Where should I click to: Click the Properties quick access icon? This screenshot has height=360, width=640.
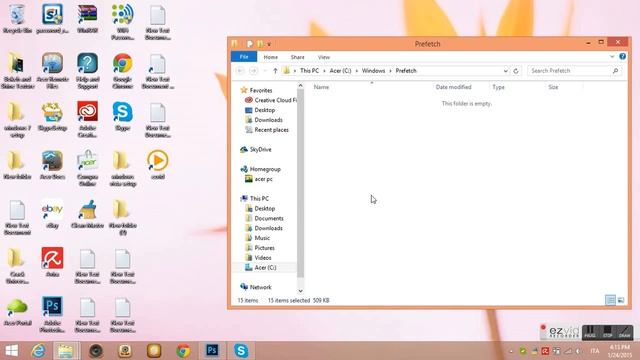click(x=249, y=44)
